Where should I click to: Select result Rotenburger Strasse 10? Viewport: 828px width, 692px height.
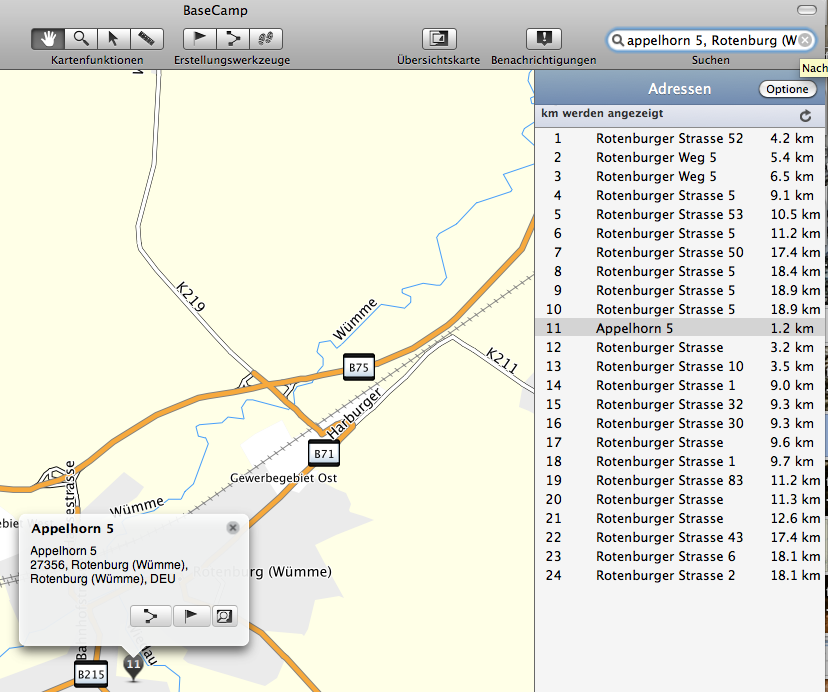pyautogui.click(x=680, y=367)
